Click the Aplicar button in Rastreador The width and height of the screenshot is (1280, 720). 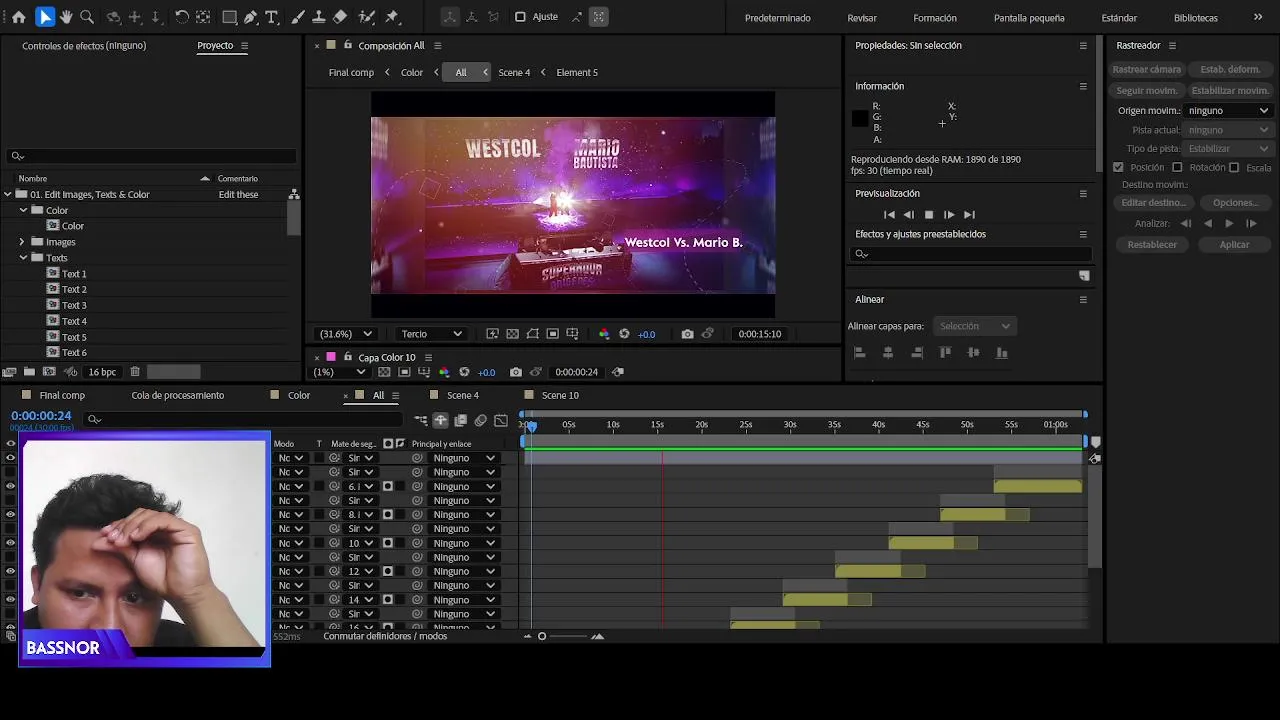click(x=1234, y=245)
